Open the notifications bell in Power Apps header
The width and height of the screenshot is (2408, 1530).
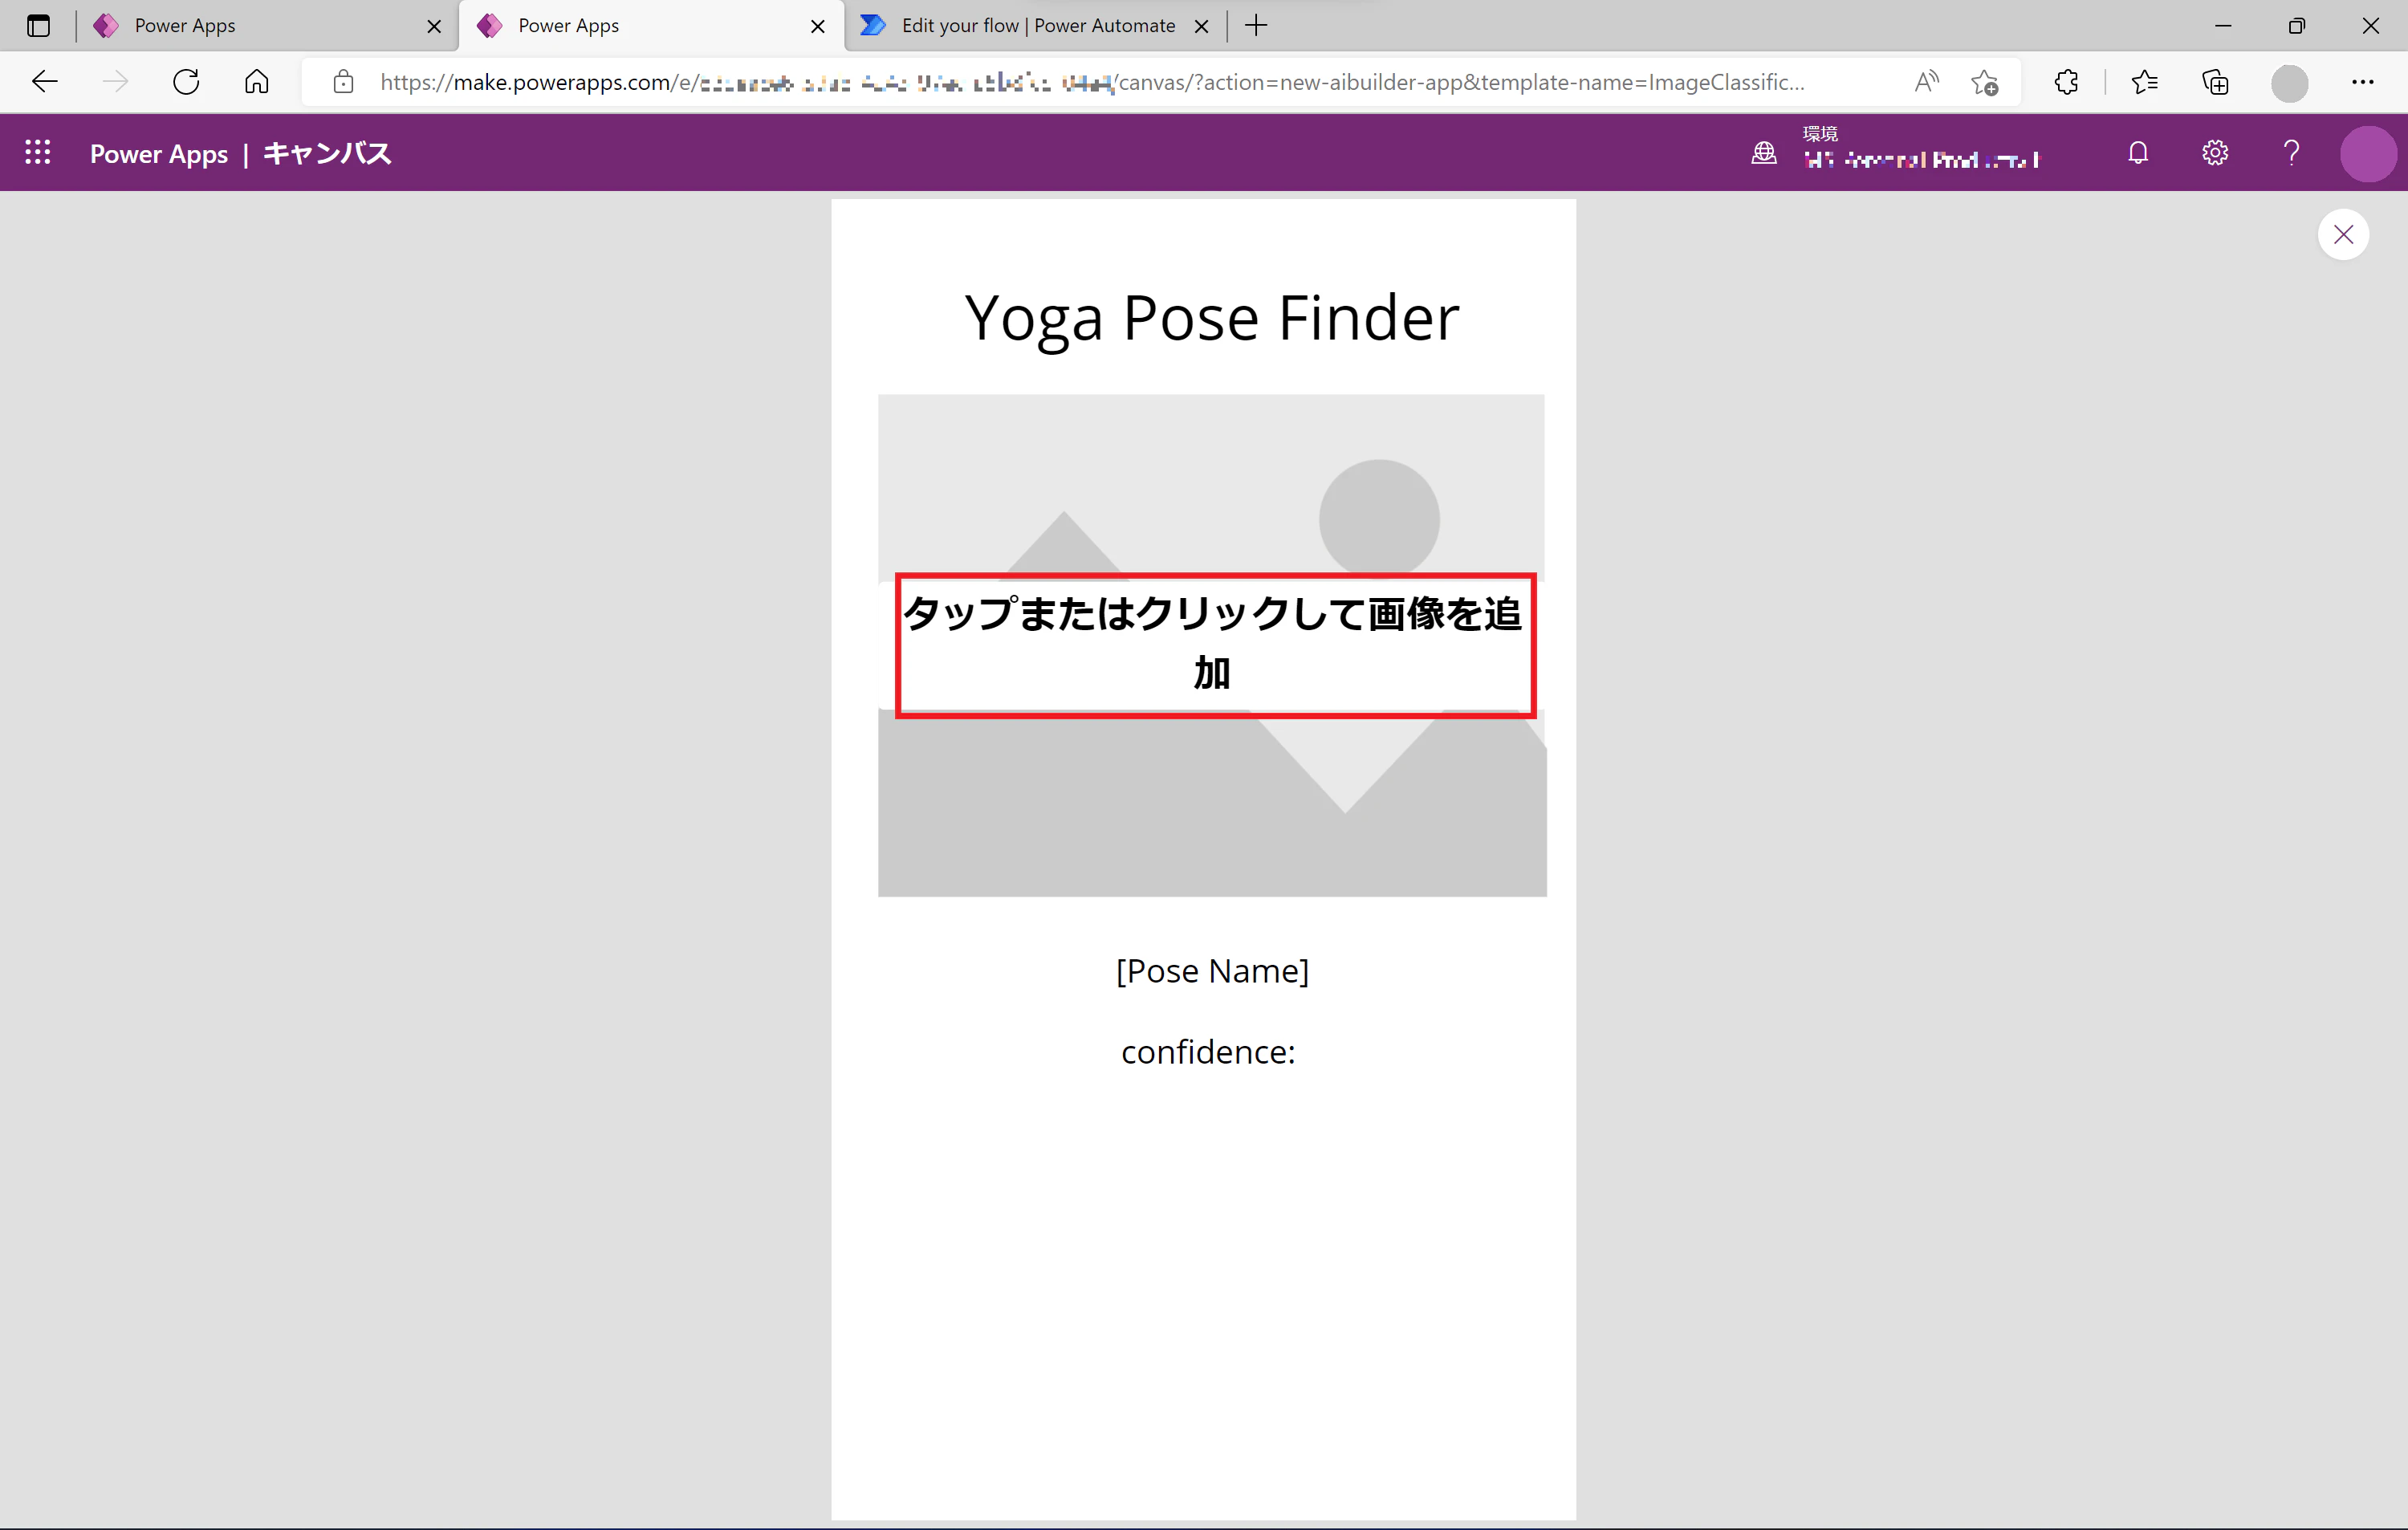click(x=2138, y=152)
